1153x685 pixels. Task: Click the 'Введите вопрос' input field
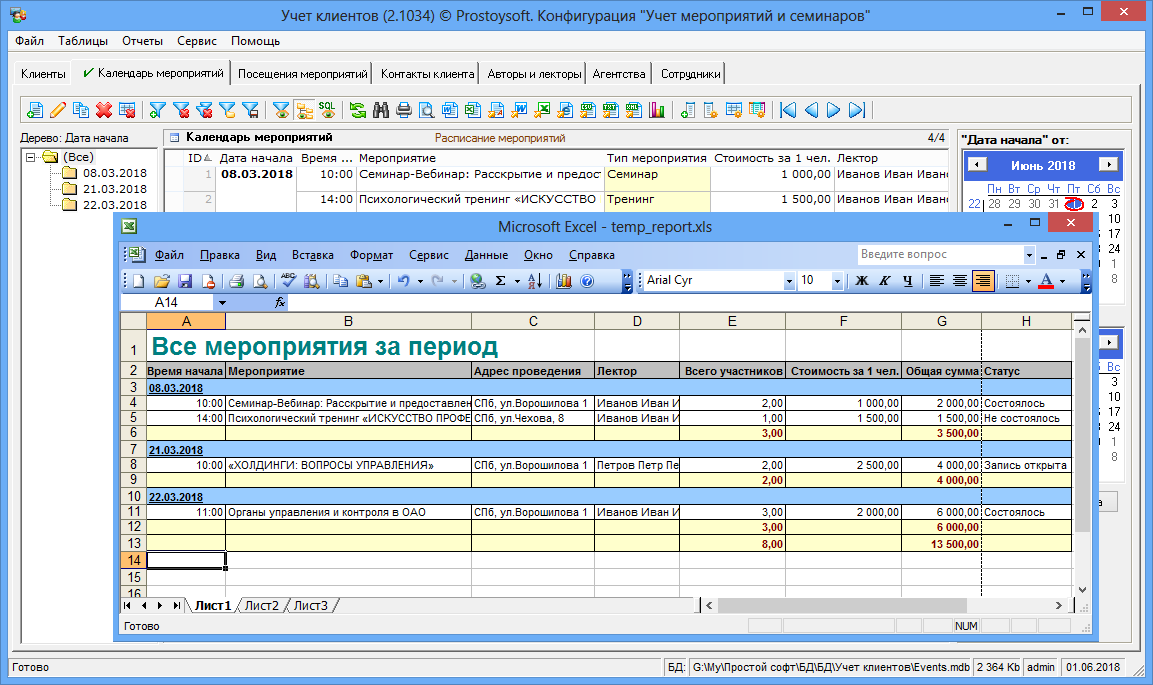click(940, 255)
